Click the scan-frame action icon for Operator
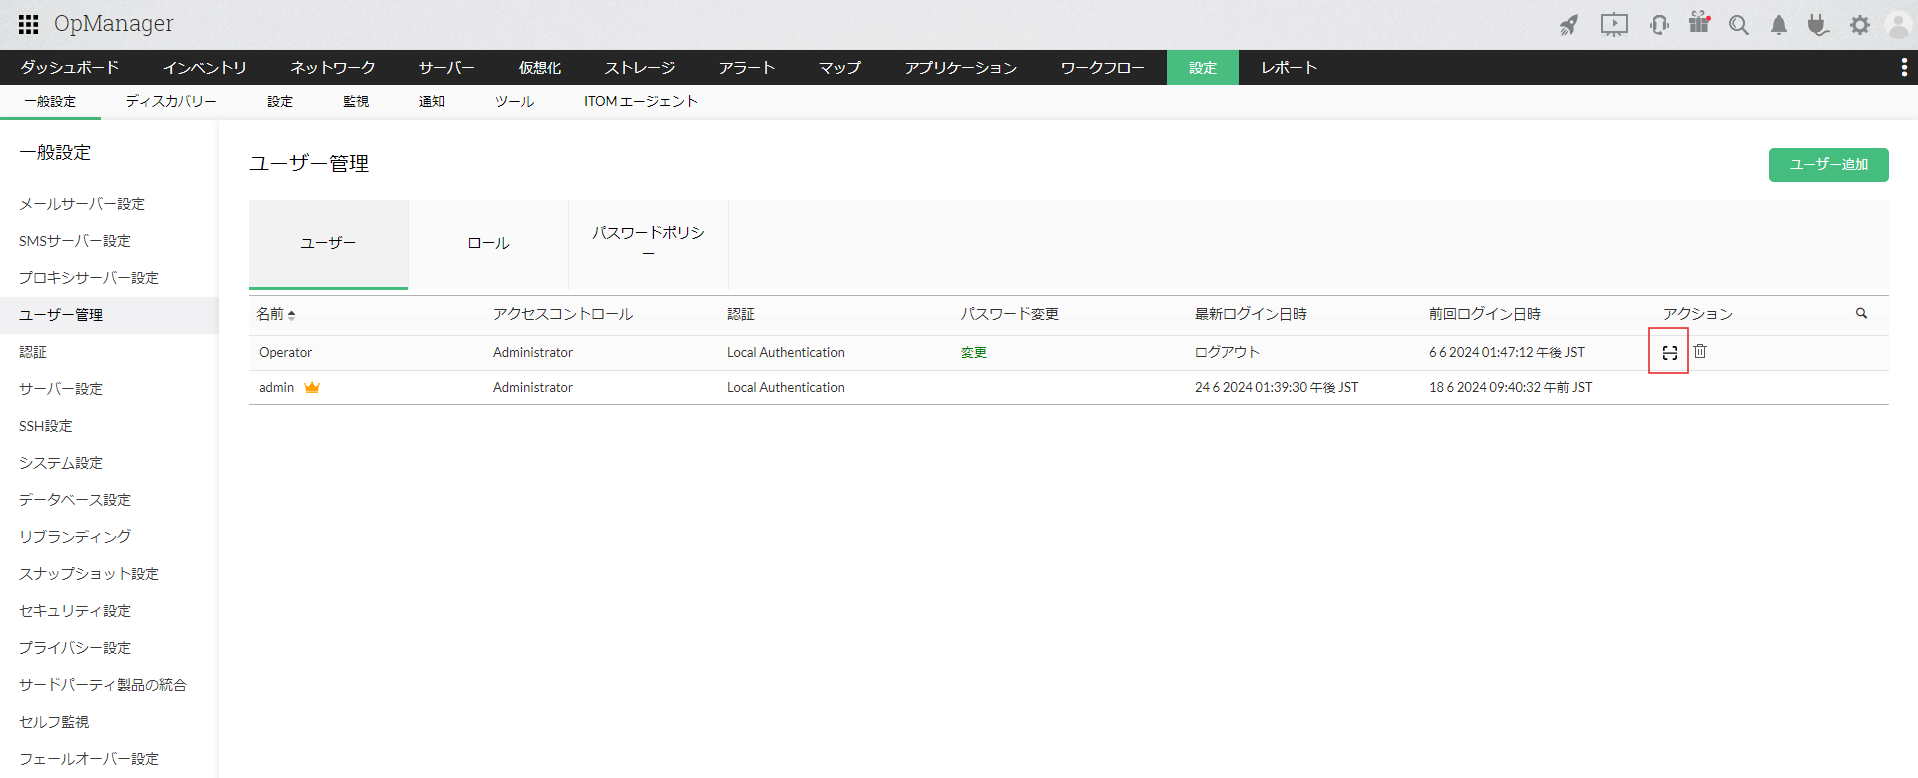The image size is (1918, 778). tap(1669, 352)
